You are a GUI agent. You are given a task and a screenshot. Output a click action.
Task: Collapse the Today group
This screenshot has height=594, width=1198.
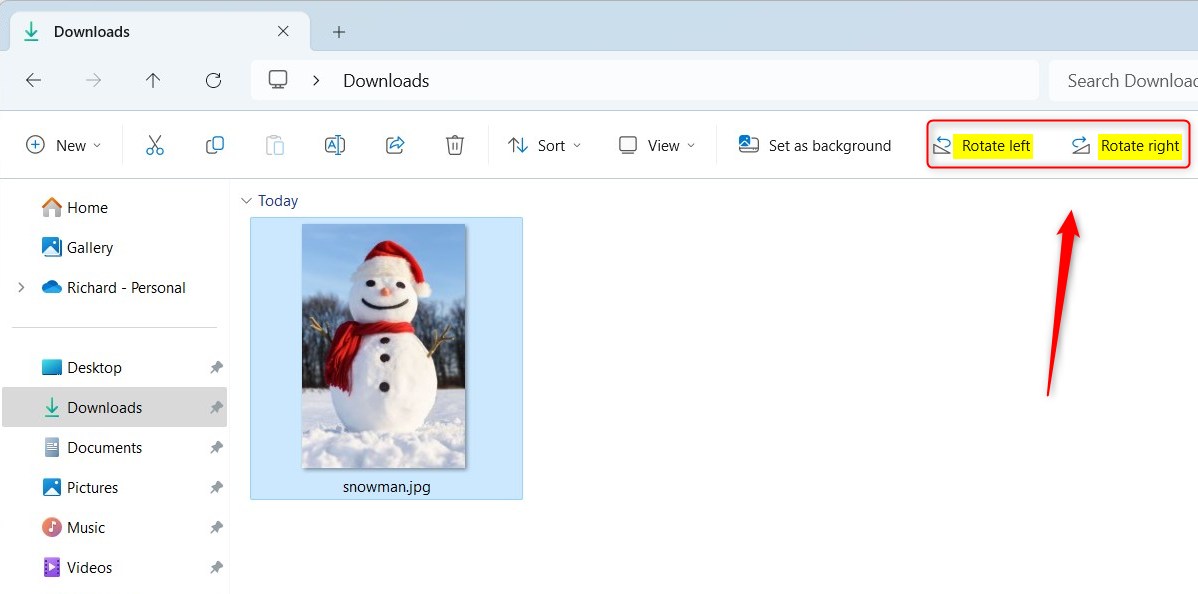(x=246, y=200)
